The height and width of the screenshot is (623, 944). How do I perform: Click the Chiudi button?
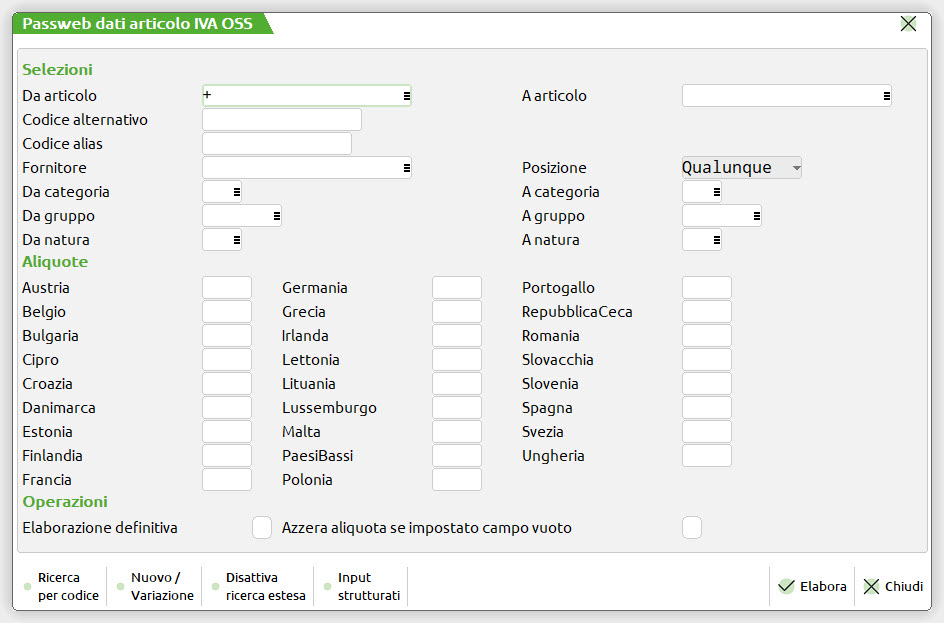tap(893, 587)
